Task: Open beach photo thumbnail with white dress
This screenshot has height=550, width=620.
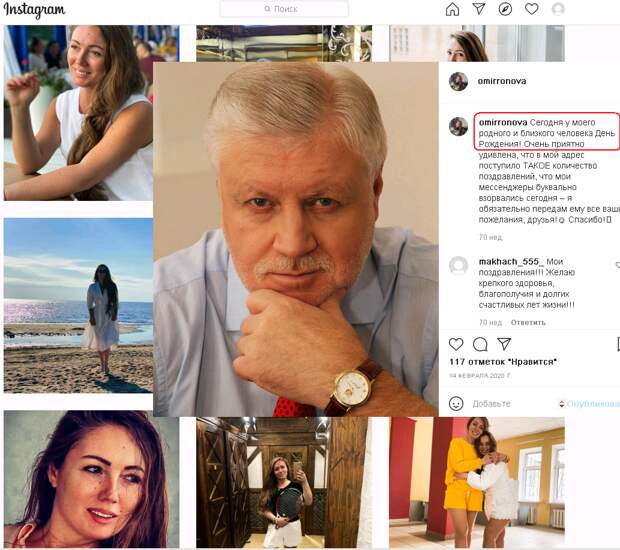Action: click(78, 306)
